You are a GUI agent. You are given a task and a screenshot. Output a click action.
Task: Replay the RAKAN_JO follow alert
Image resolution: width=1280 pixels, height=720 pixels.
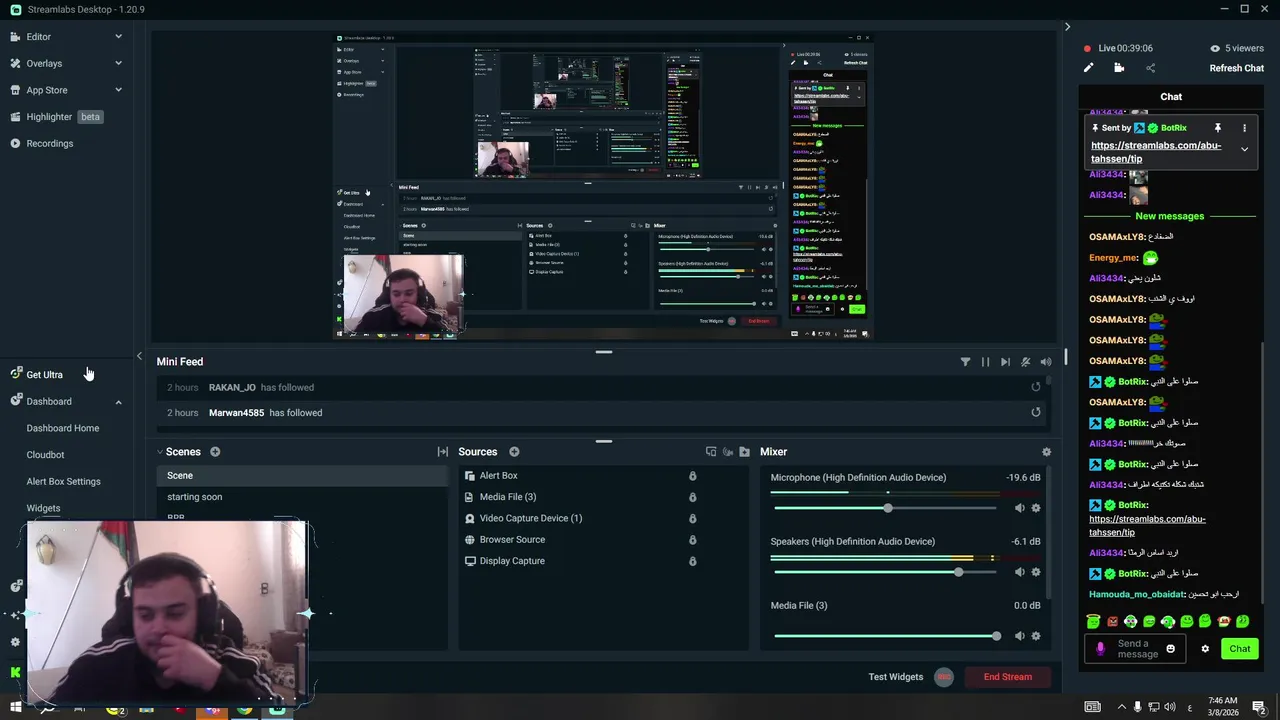(1036, 387)
